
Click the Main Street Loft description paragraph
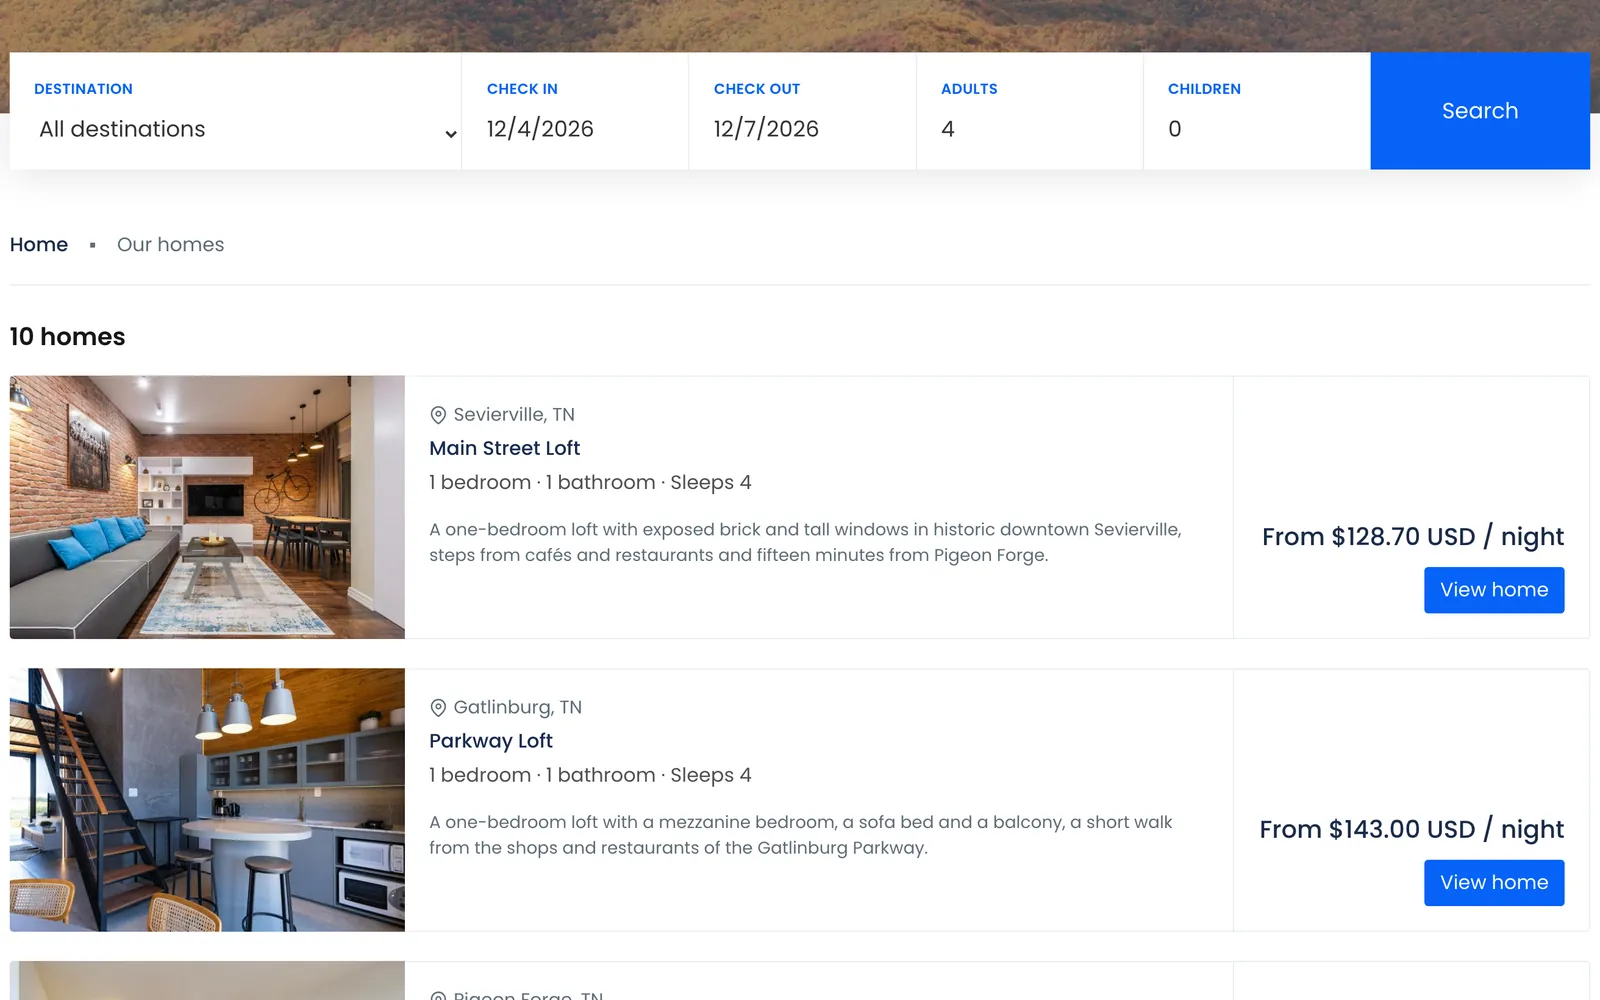(806, 543)
